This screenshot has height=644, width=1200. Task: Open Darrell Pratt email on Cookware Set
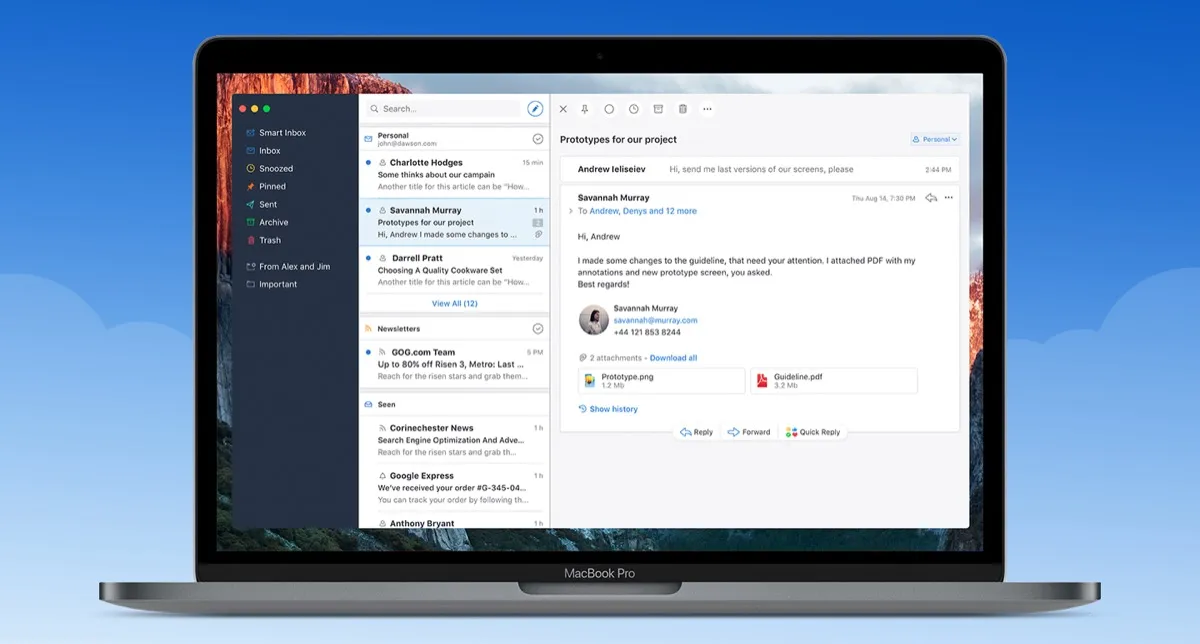[454, 270]
